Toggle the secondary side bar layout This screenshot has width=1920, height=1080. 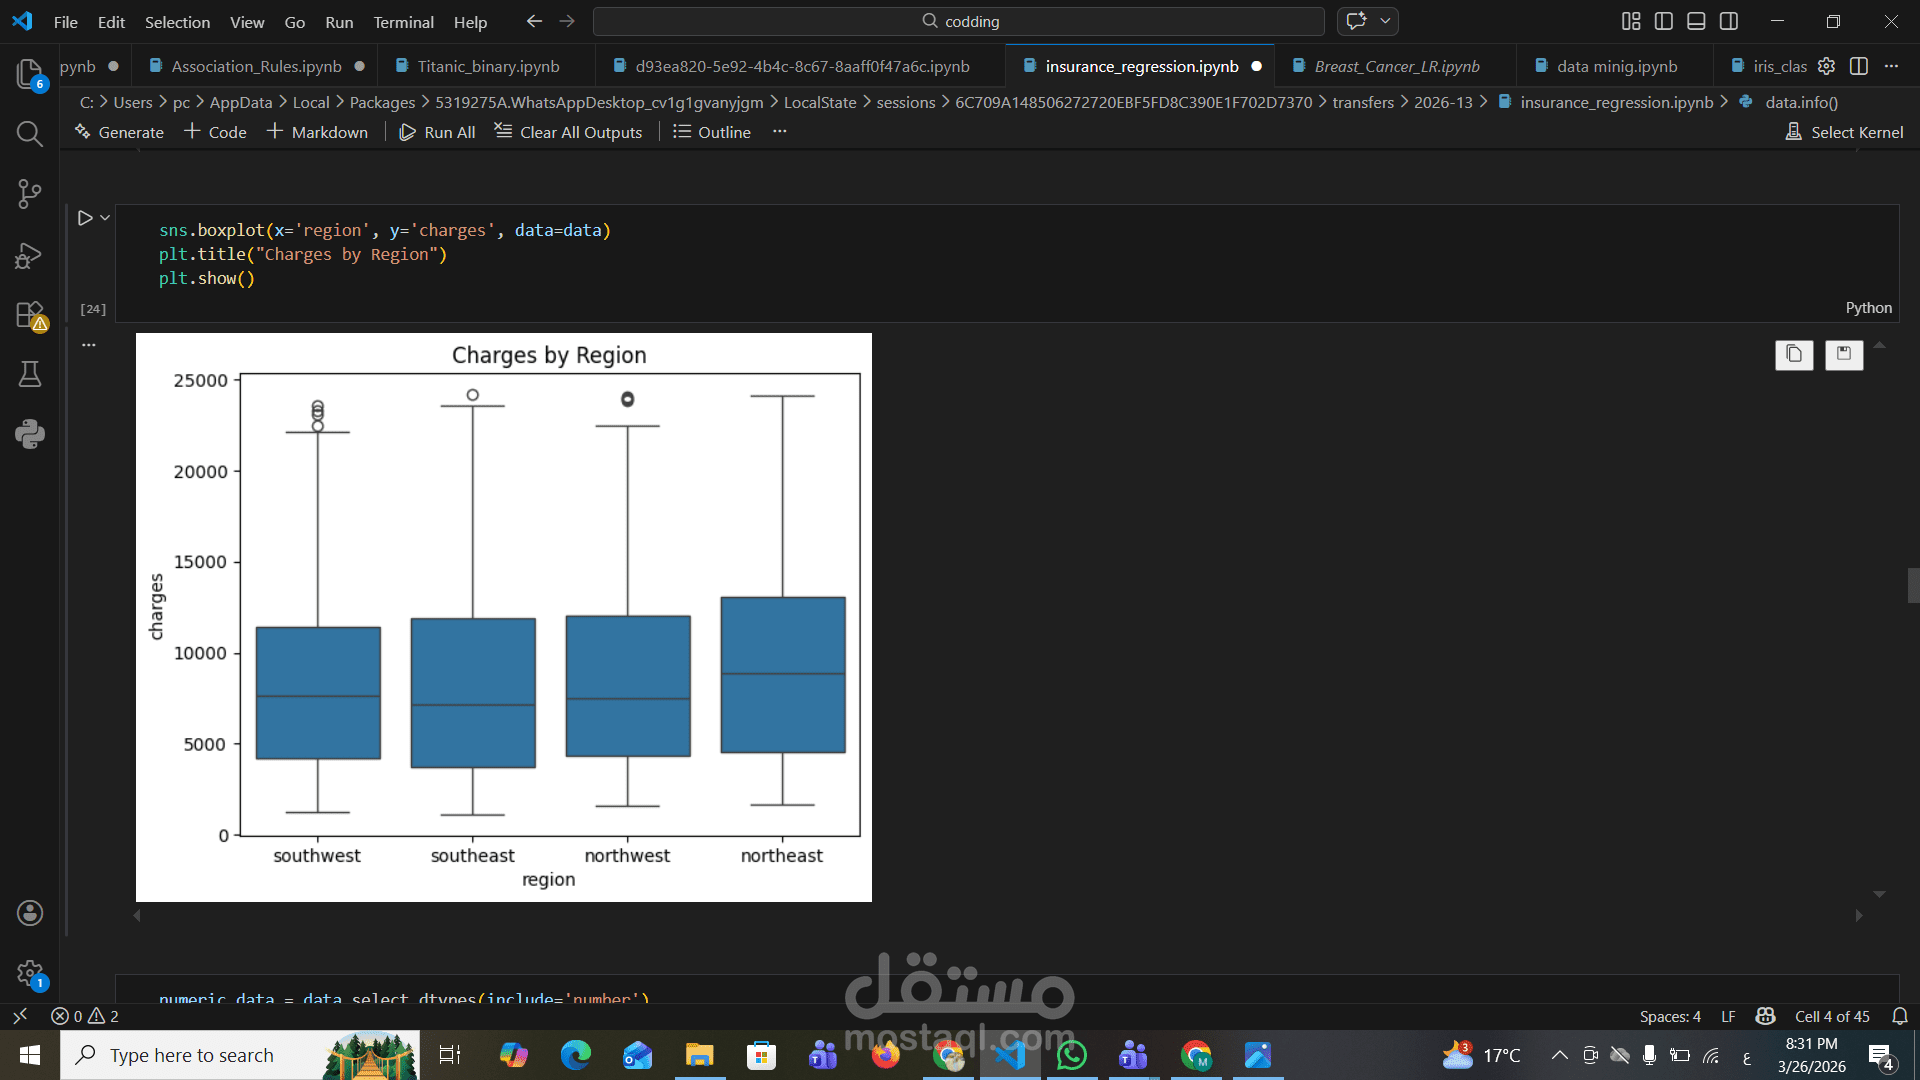[x=1729, y=21]
